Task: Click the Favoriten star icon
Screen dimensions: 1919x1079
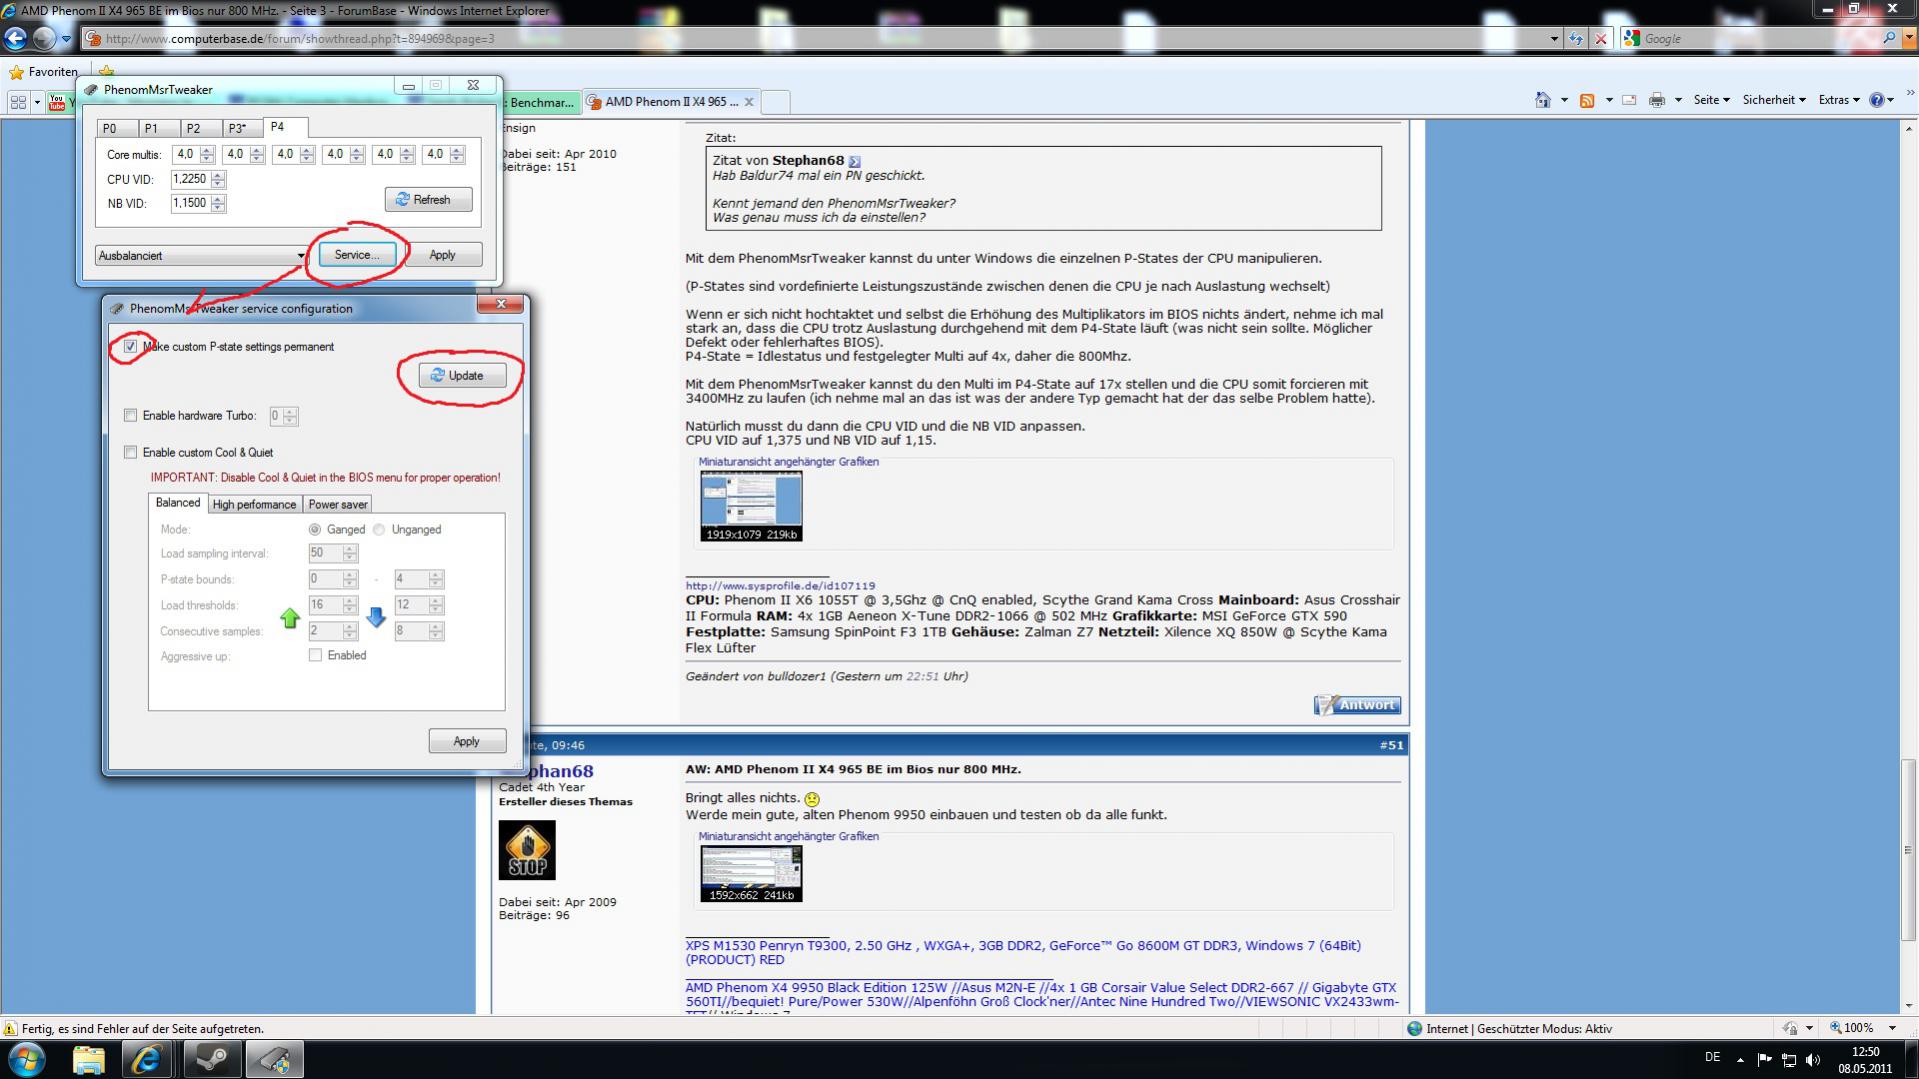Action: 16,72
